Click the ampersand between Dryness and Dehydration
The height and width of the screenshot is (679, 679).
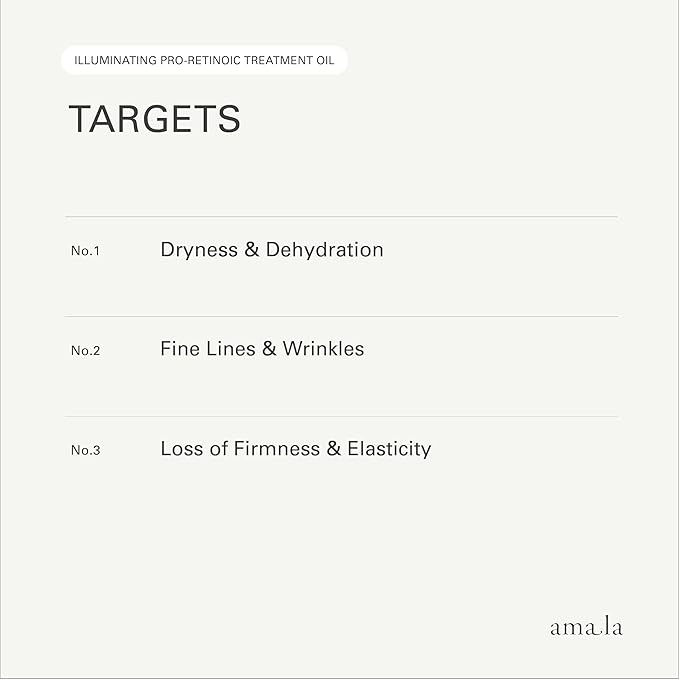(254, 250)
